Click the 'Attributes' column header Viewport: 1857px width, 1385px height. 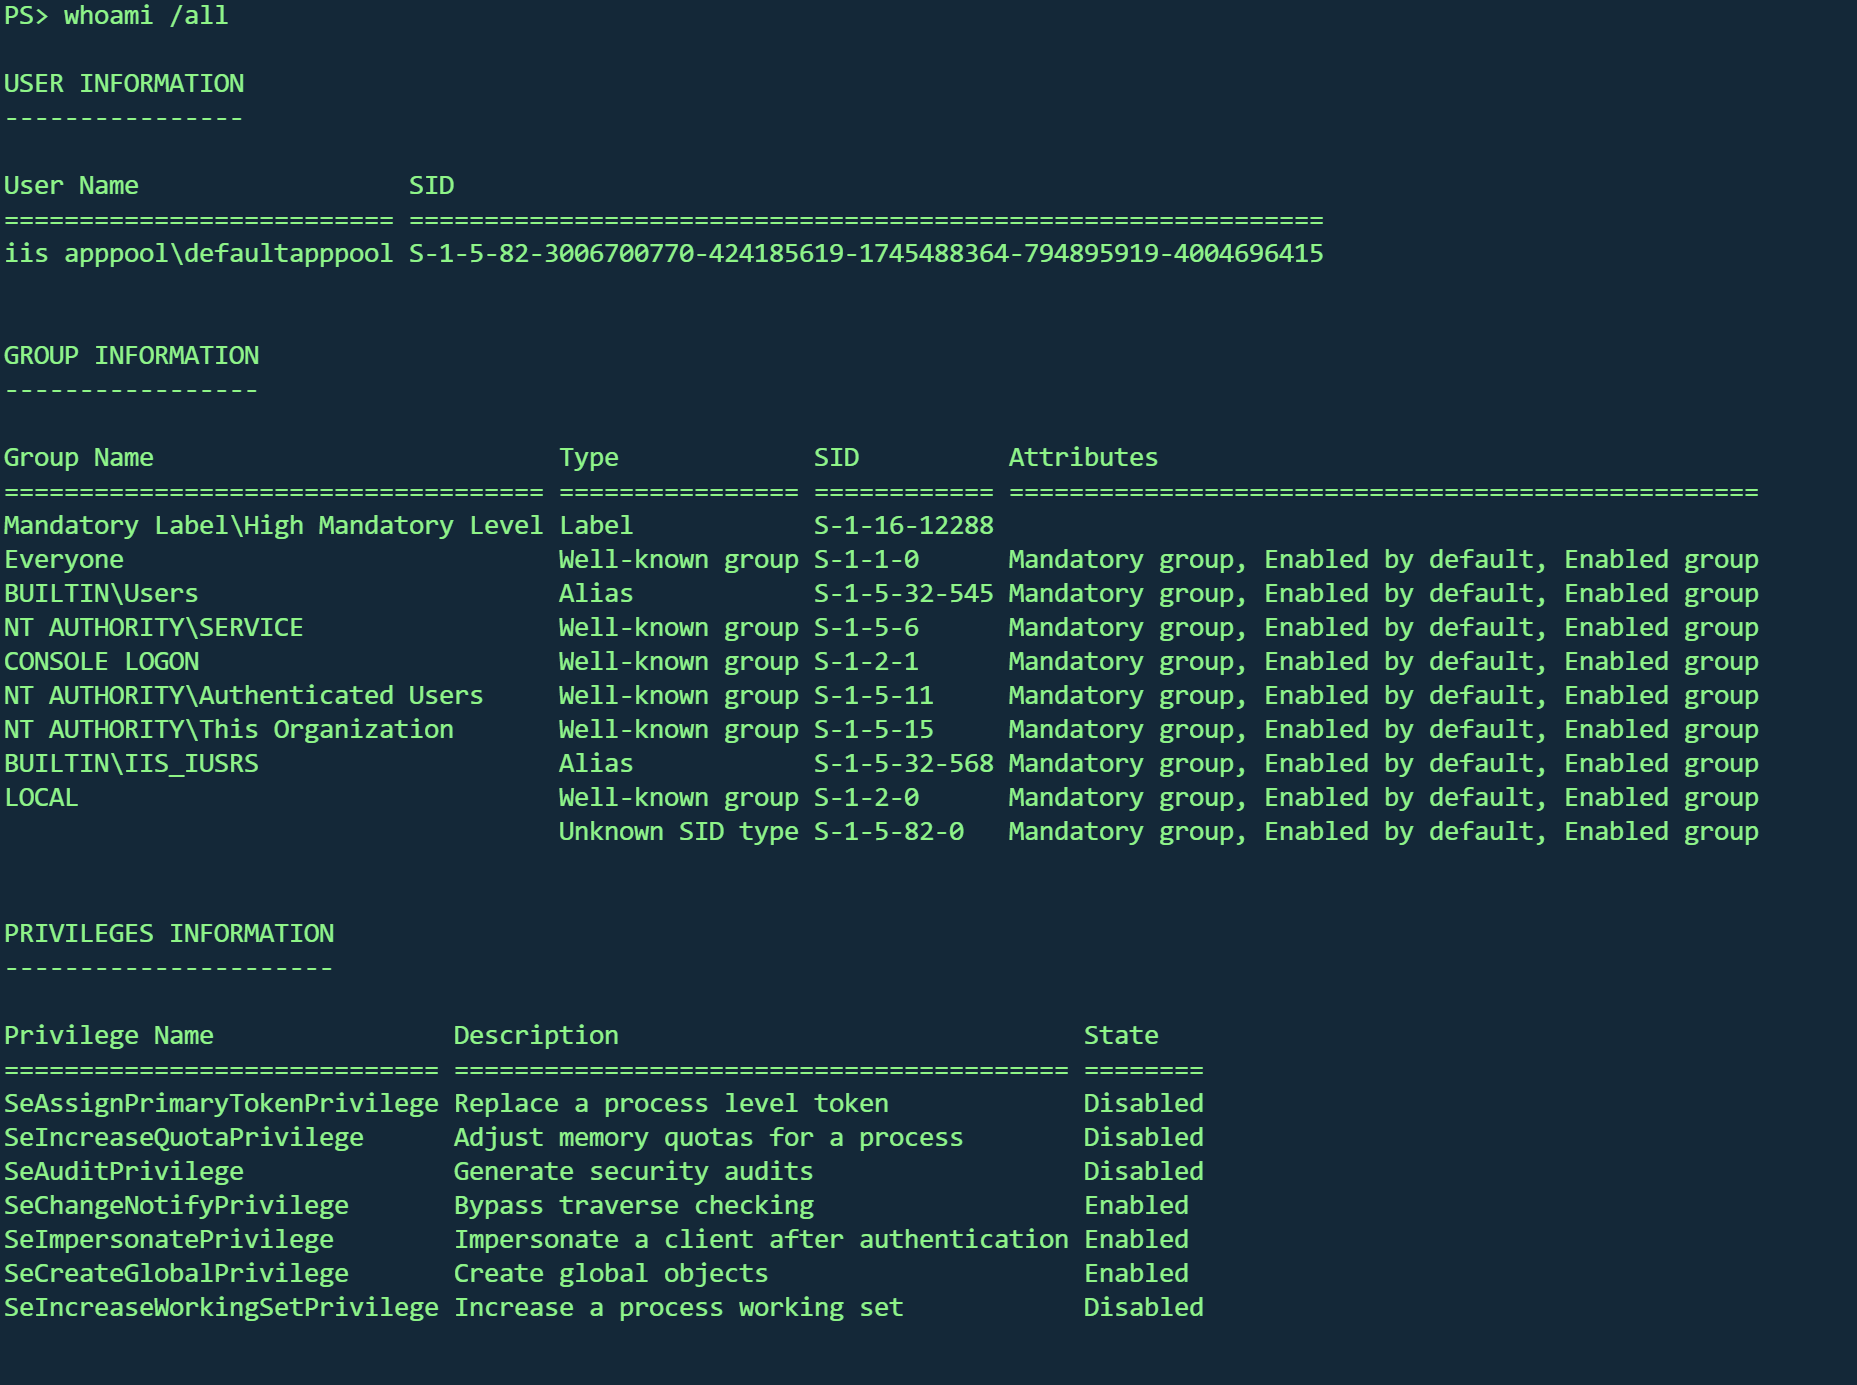1083,458
